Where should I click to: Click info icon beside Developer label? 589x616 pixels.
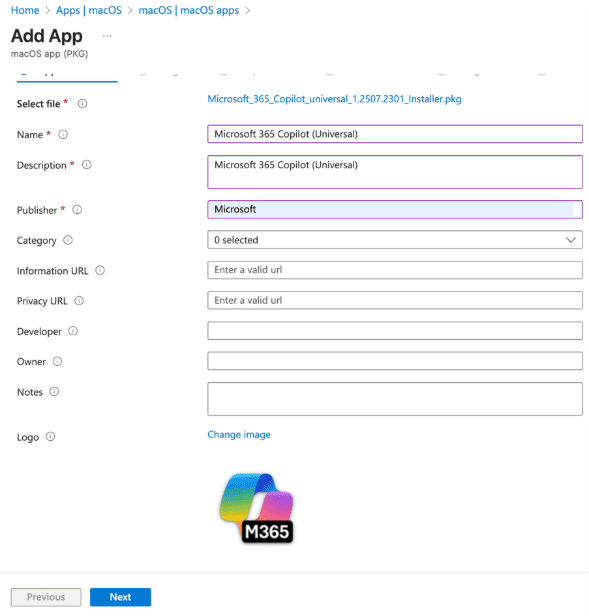pos(73,331)
